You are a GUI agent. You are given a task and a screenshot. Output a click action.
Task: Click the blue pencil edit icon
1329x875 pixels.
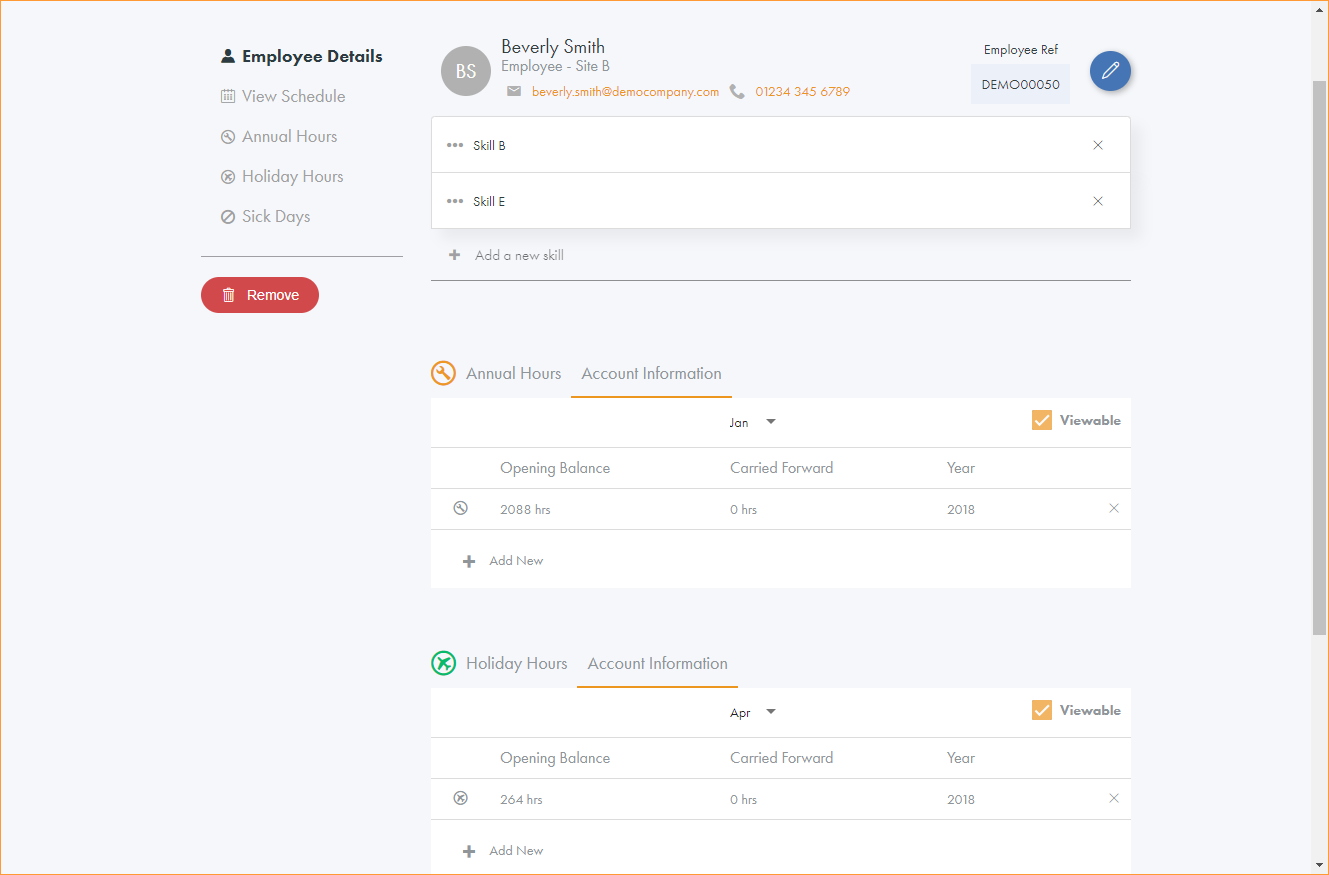click(1110, 71)
